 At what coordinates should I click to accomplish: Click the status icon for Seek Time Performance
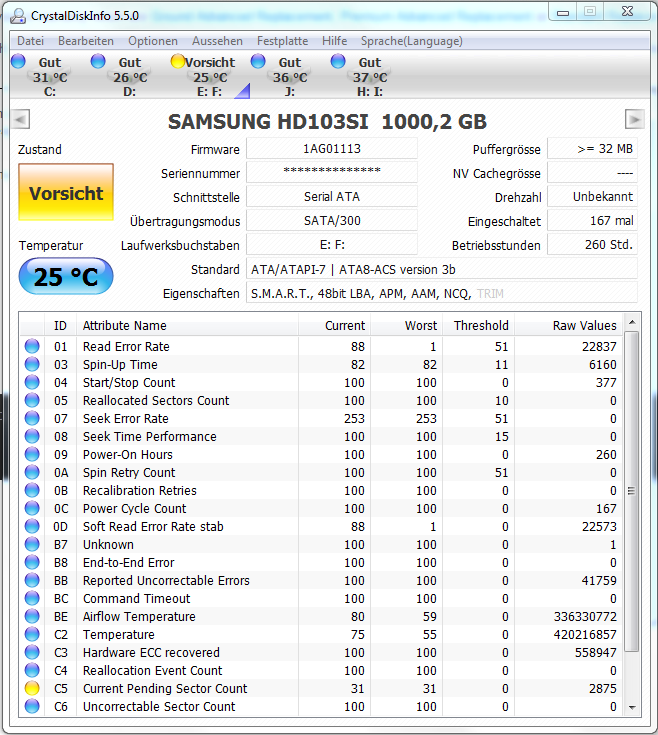[32, 436]
